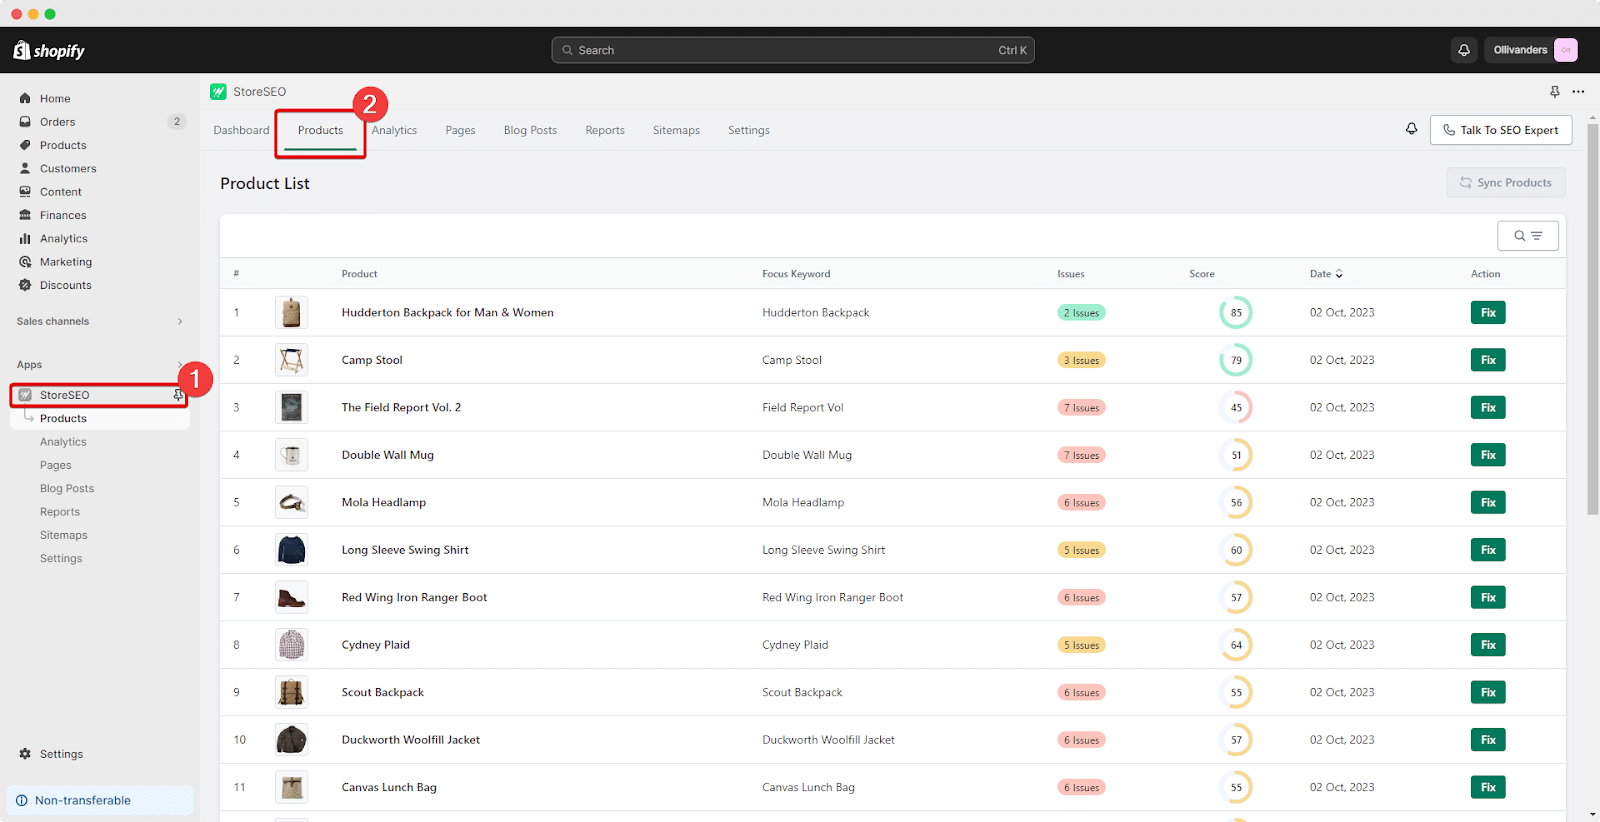Open Content in the sidebar
1600x822 pixels.
[x=61, y=192]
